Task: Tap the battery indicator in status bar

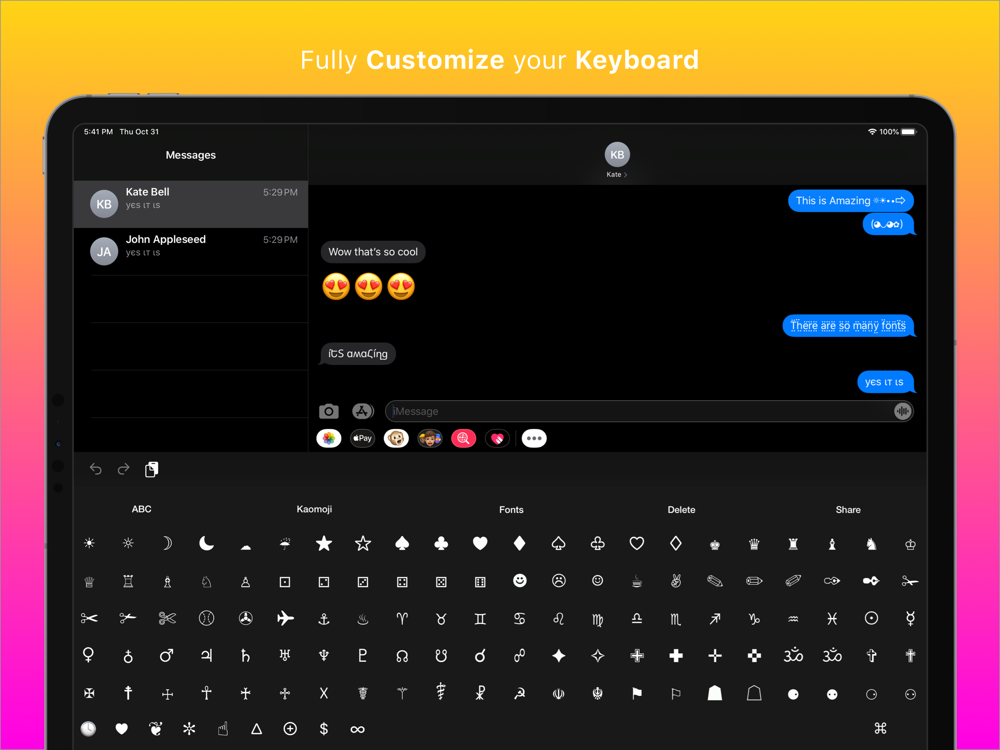Action: pyautogui.click(x=909, y=132)
